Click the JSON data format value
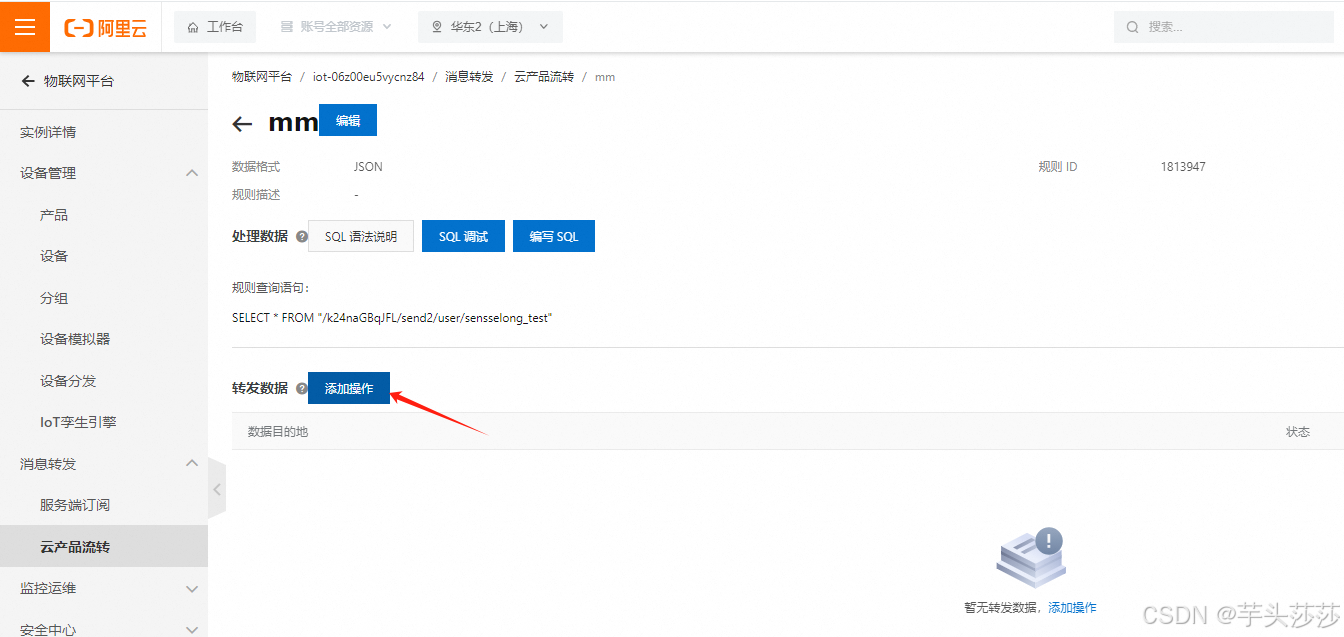Screen dimensions: 1344x637 [368, 167]
